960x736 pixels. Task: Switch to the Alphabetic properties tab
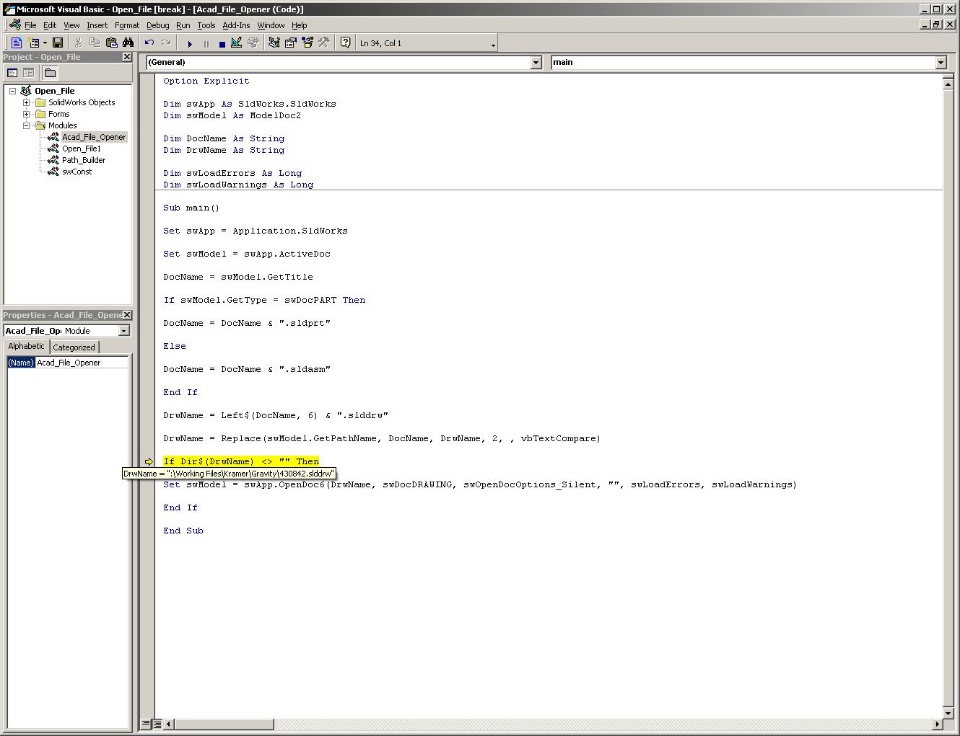click(26, 347)
